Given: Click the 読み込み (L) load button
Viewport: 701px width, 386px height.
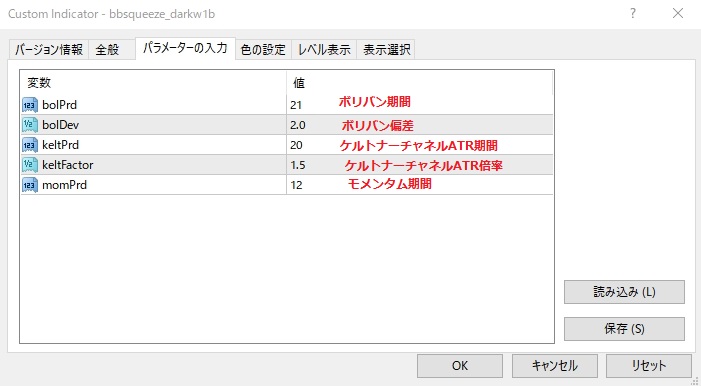Looking at the screenshot, I should (x=624, y=292).
